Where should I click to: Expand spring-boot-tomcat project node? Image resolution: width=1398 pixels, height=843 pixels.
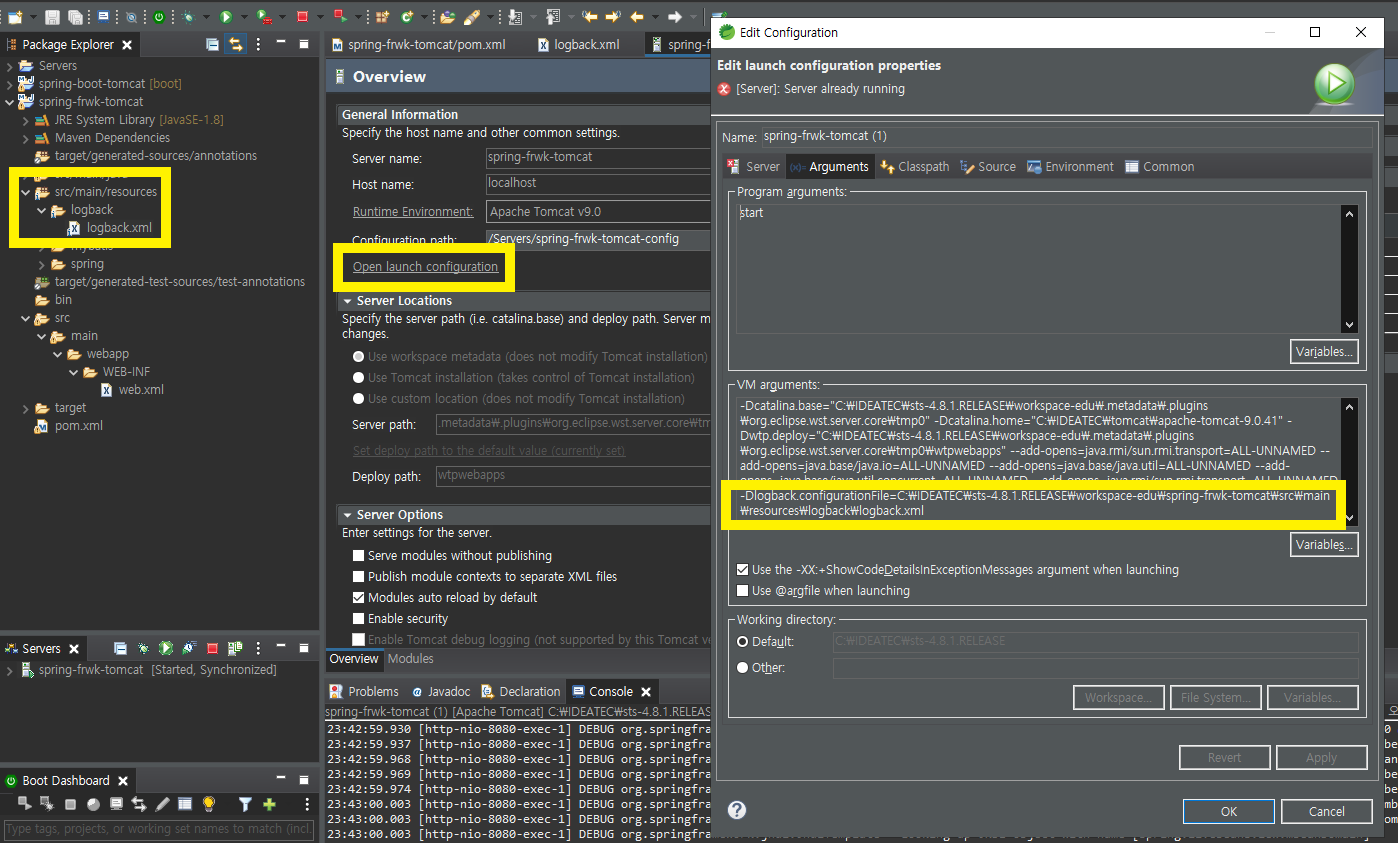10,84
